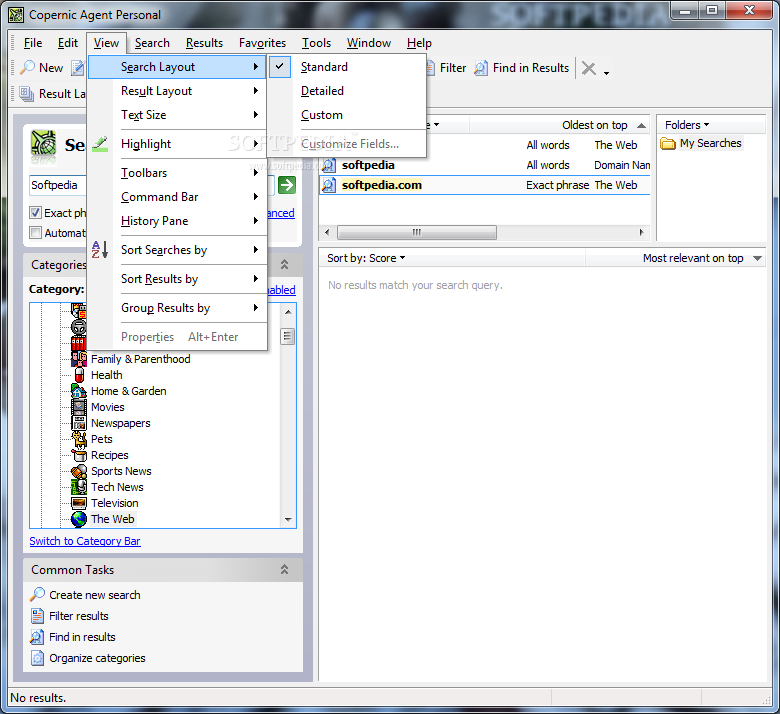The image size is (780, 714).
Task: Click the Result Layout toolbar icon
Action: click(26, 94)
